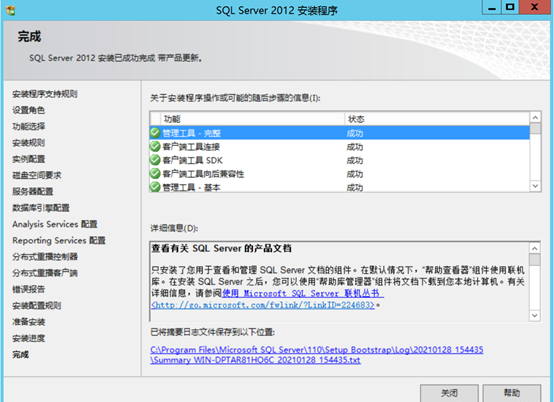This screenshot has height=402, width=554.
Task: Click the 帮助 button
Action: (512, 393)
